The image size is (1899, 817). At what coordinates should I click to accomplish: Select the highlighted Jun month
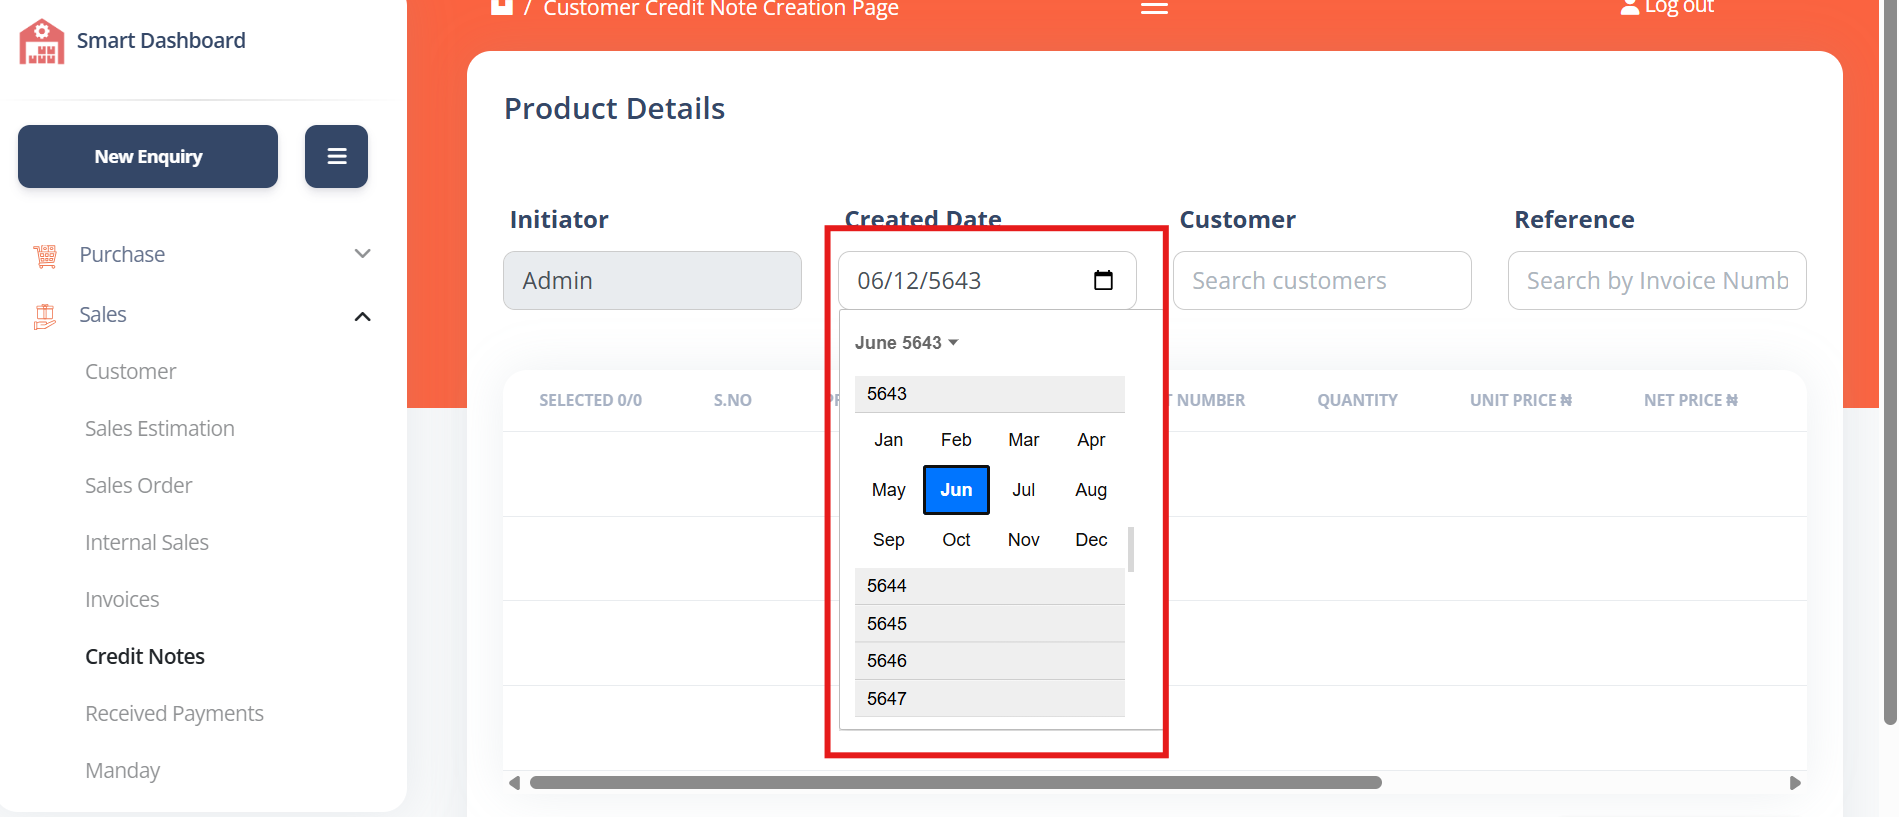(956, 490)
